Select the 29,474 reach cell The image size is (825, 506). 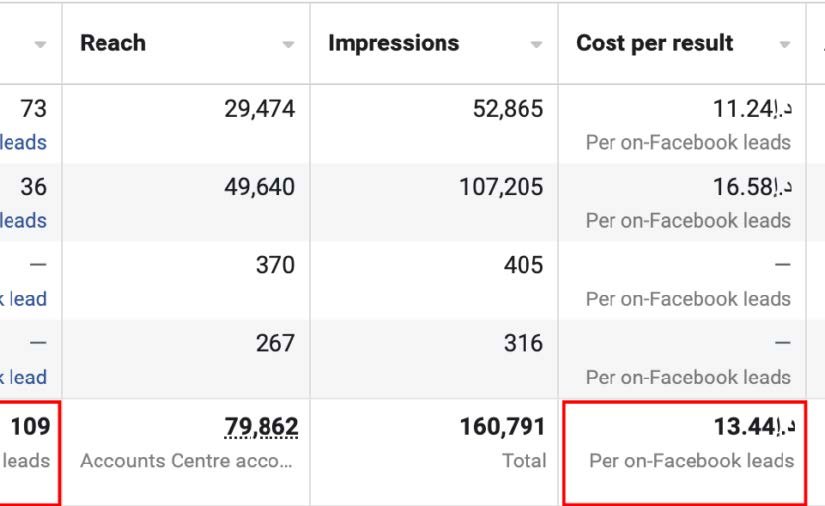260,108
